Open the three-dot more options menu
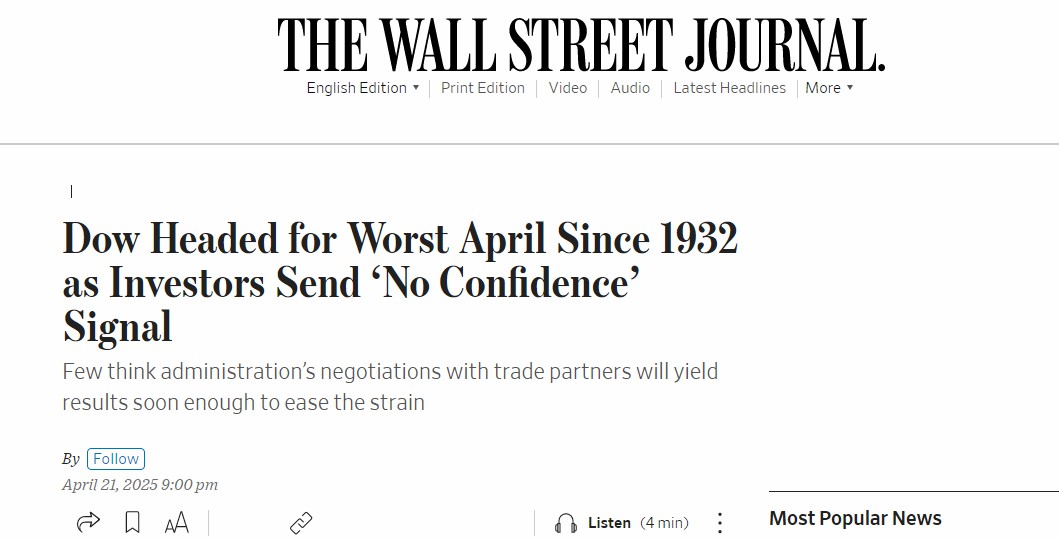Screen dimensions: 1059x539 click(719, 522)
